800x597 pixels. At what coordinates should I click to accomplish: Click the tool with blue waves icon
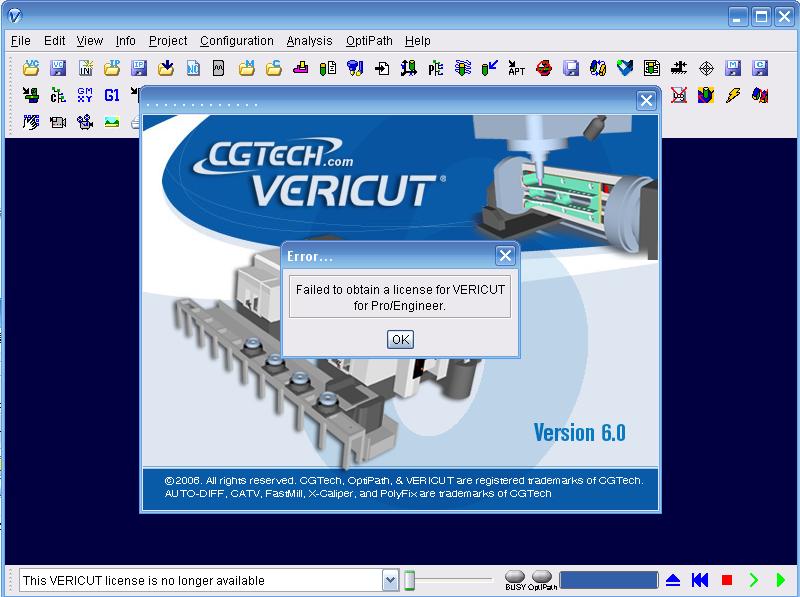[x=463, y=68]
